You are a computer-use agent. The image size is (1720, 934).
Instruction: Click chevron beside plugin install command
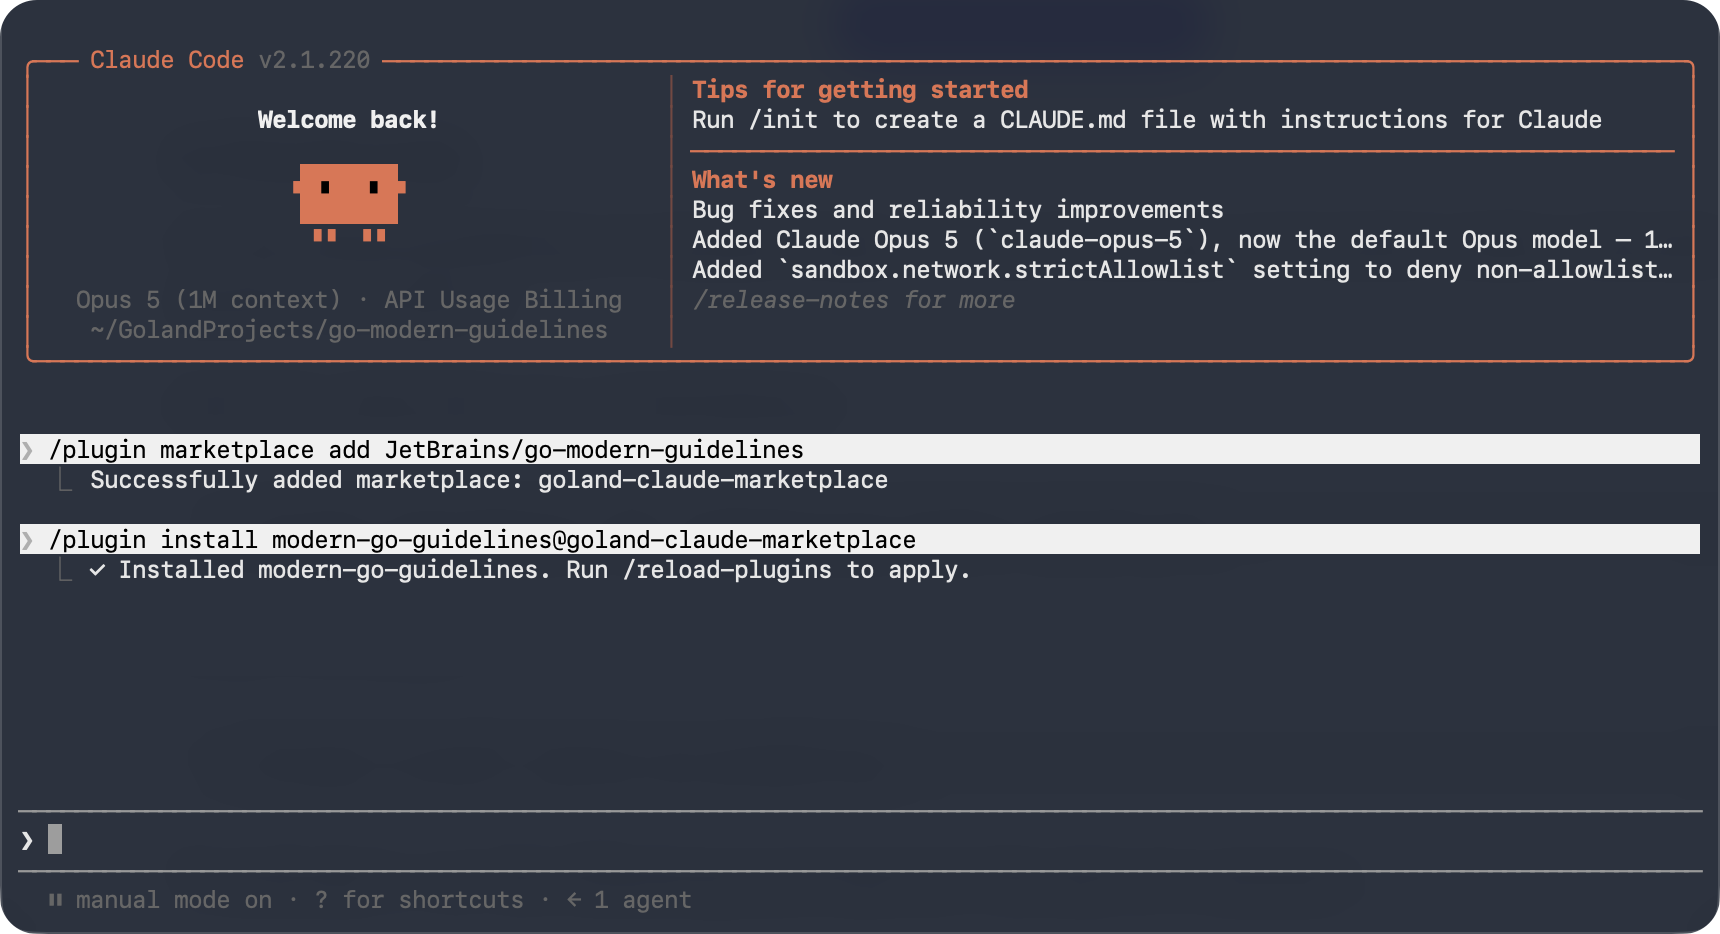(x=27, y=540)
